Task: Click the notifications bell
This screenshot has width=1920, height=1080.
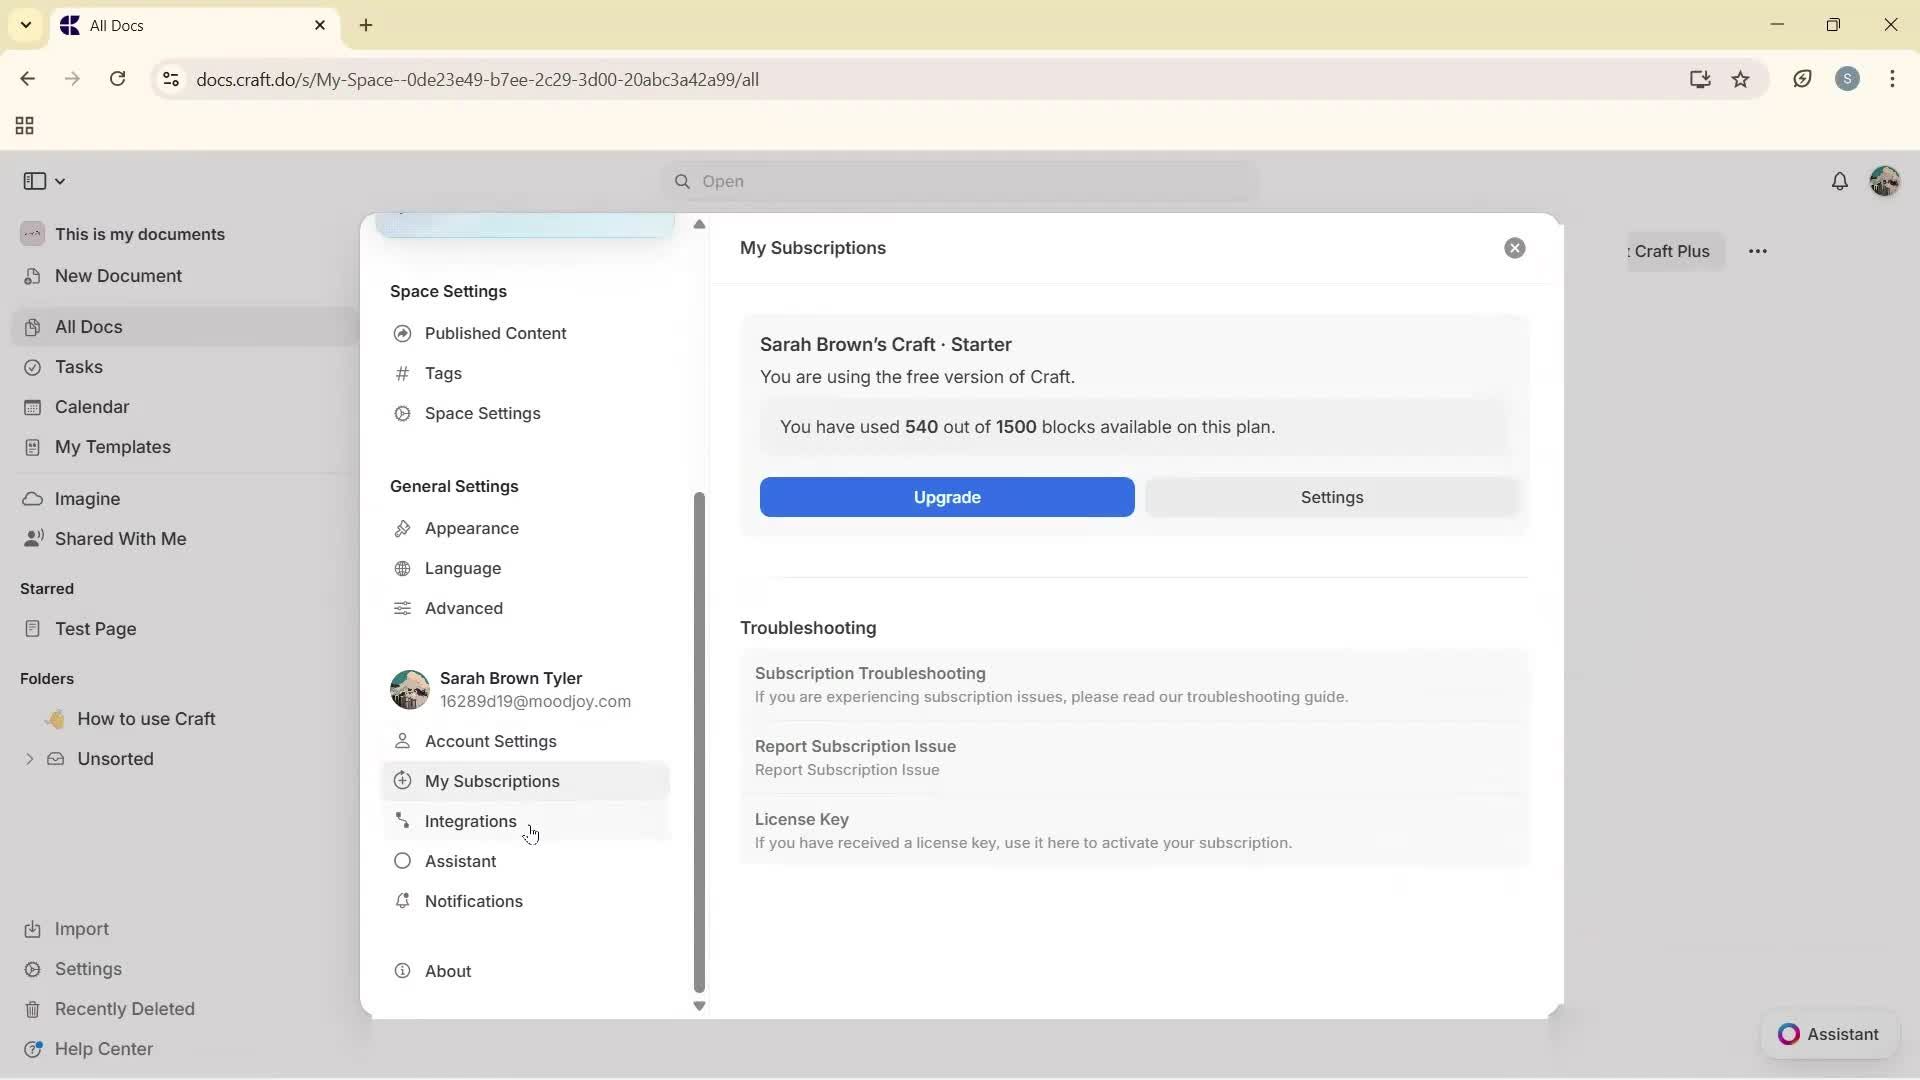Action: pyautogui.click(x=1841, y=181)
